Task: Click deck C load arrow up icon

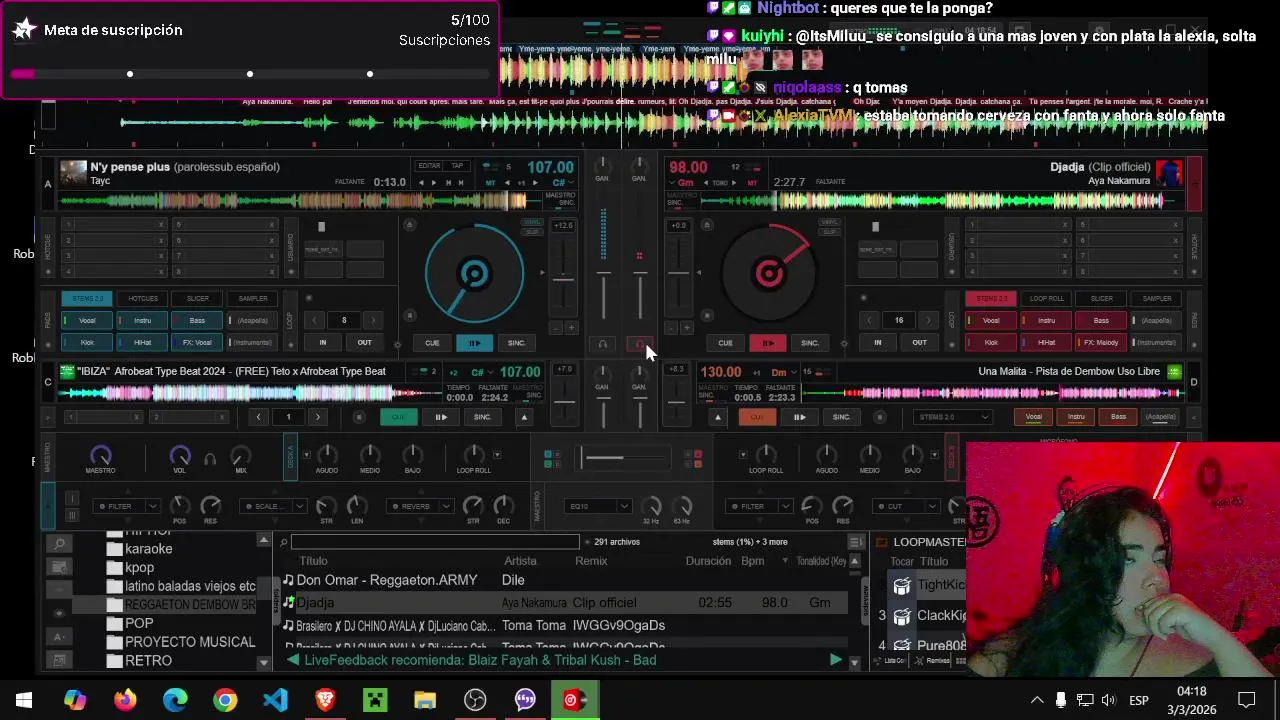Action: click(x=523, y=417)
